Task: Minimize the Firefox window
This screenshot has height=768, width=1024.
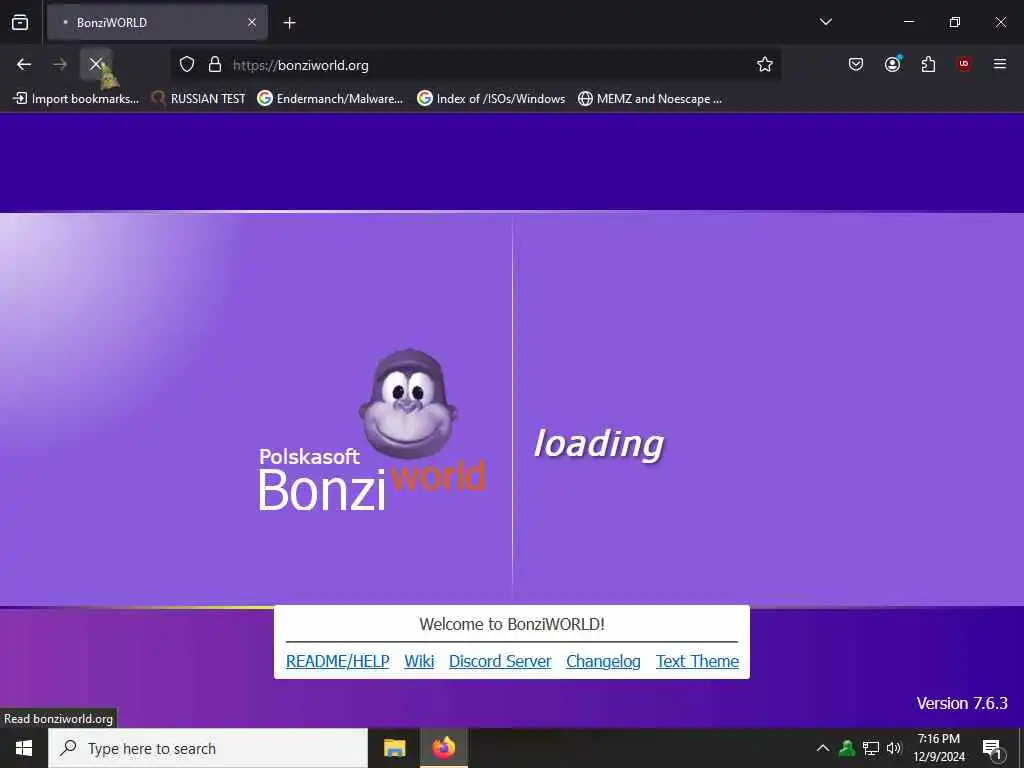Action: click(909, 22)
